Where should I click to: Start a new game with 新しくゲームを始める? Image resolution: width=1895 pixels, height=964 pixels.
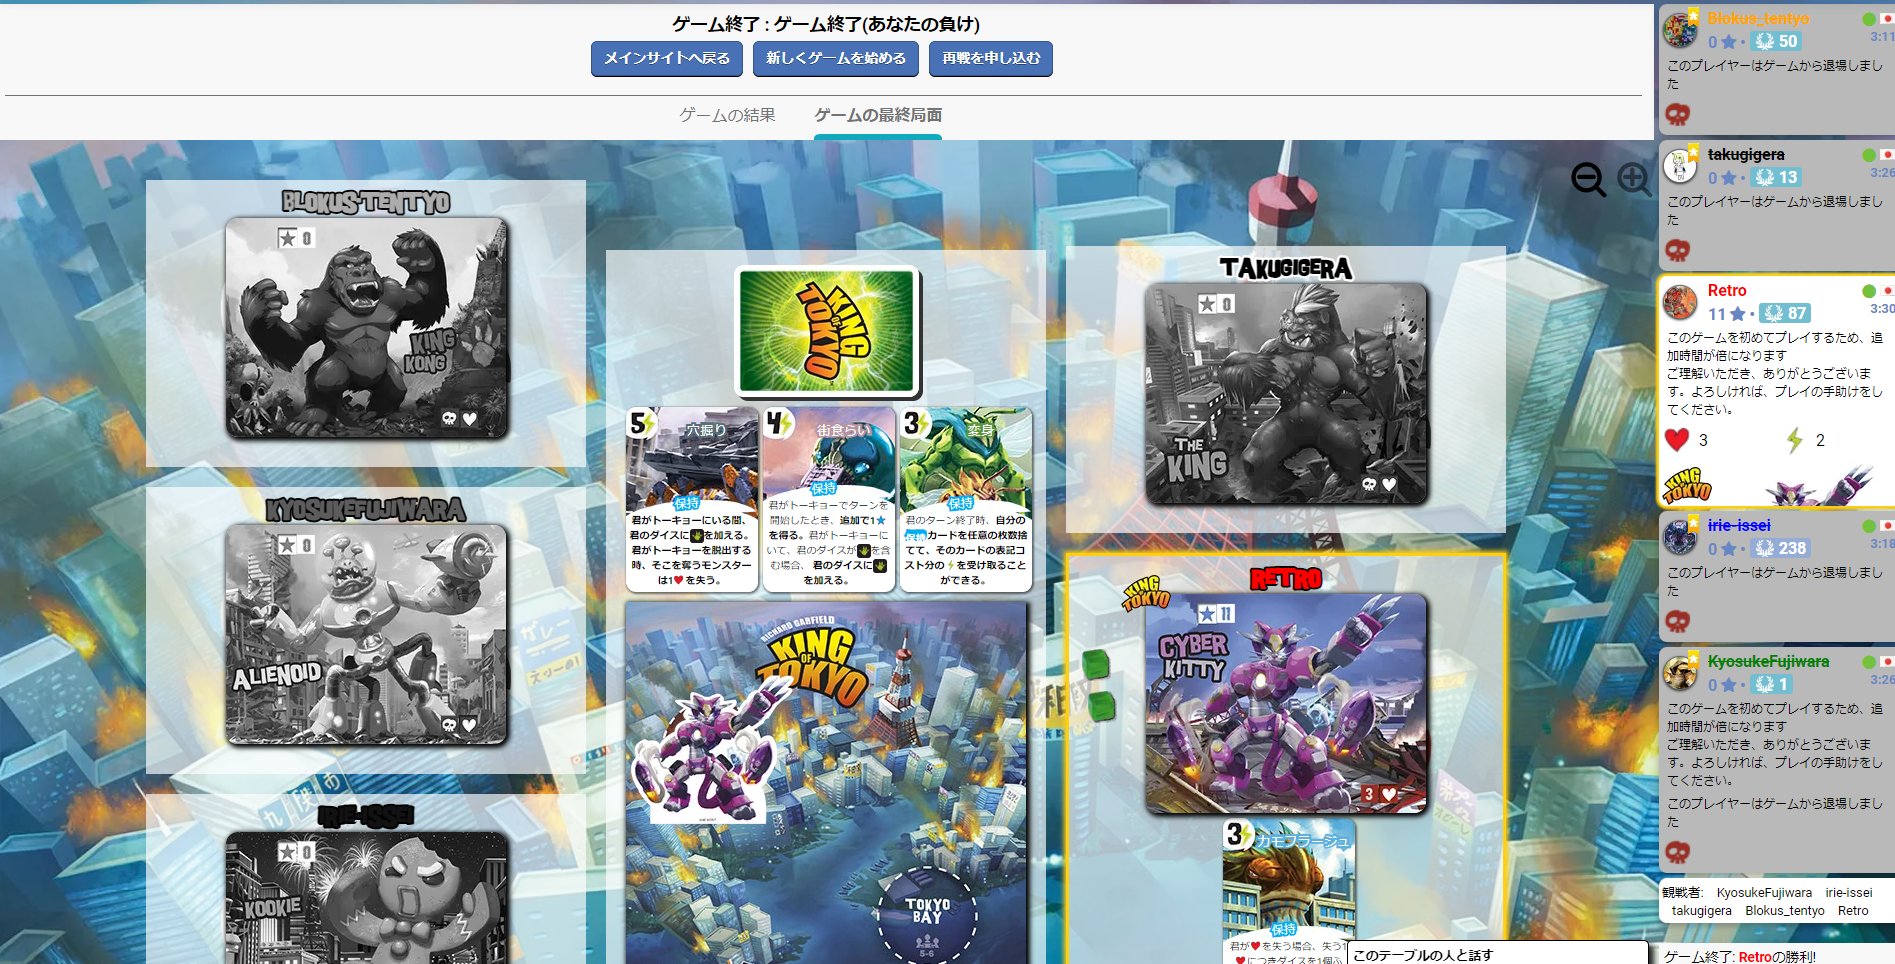click(x=836, y=58)
